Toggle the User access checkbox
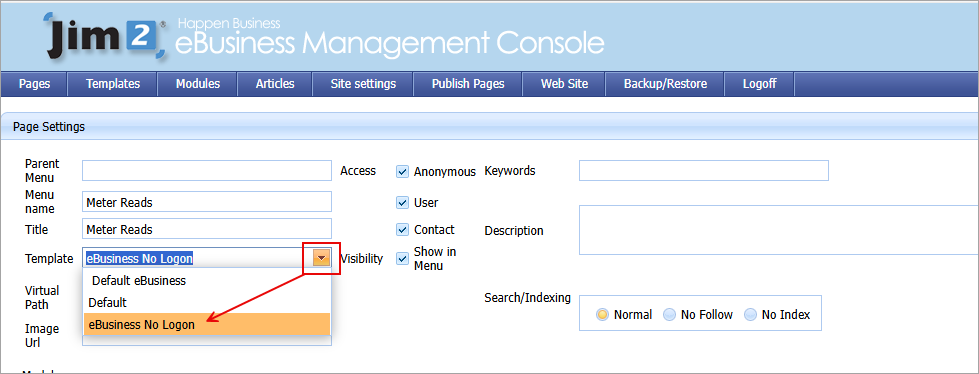Screen dimensions: 979x374 coord(402,202)
